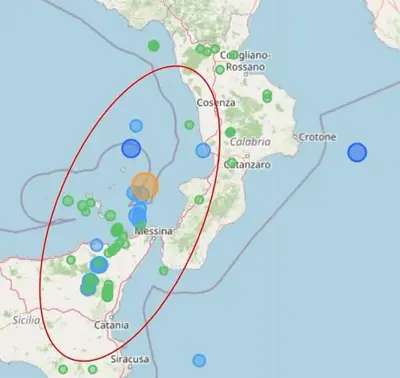Select the green marker in the sea, northwest

coord(153,45)
